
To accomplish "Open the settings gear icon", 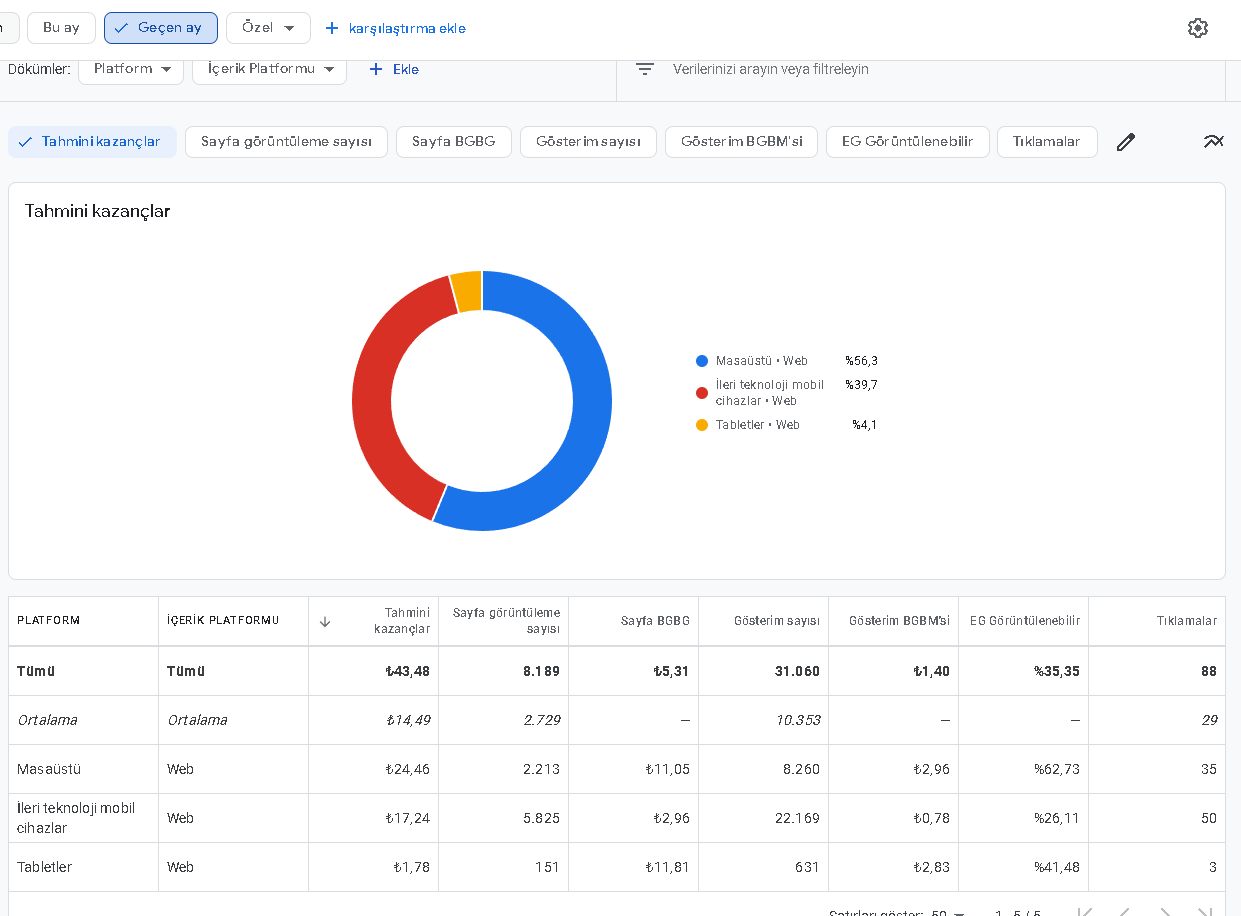I will pos(1197,28).
